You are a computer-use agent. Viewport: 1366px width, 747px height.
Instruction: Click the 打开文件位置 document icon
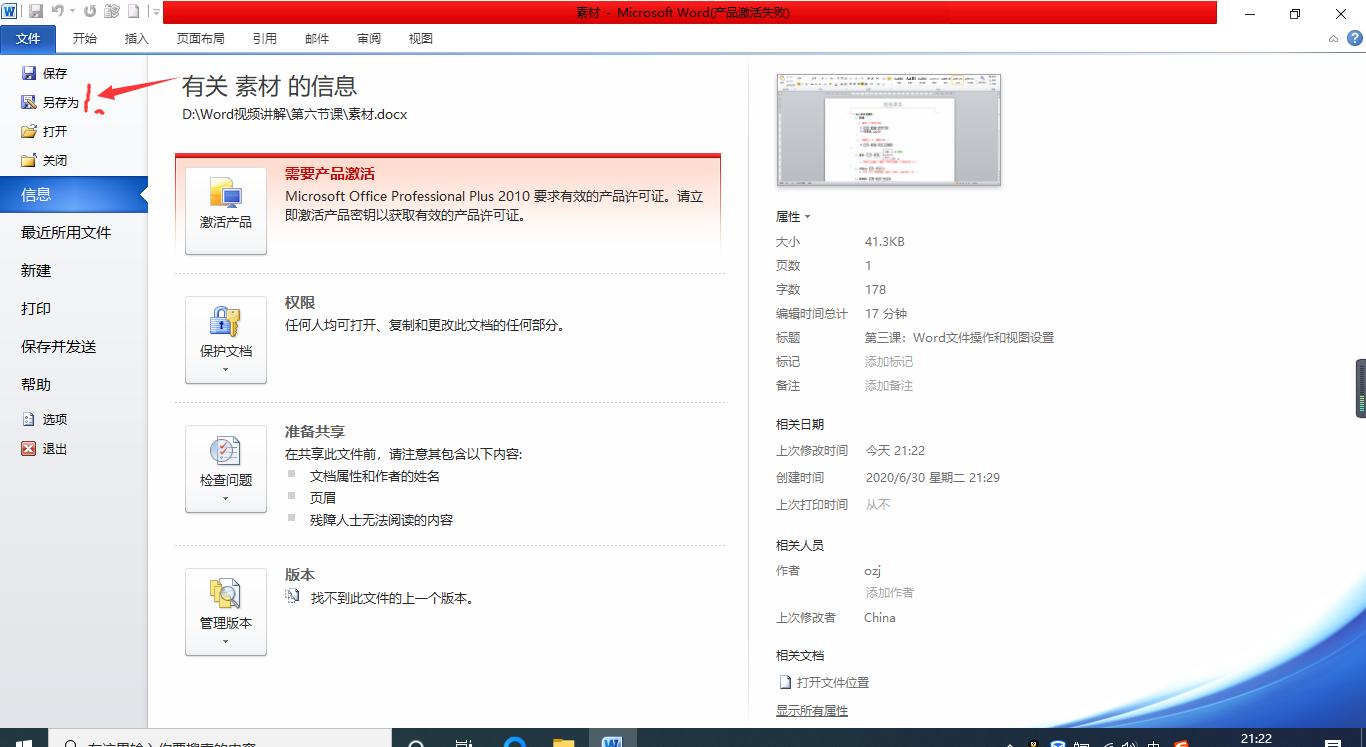[x=785, y=682]
